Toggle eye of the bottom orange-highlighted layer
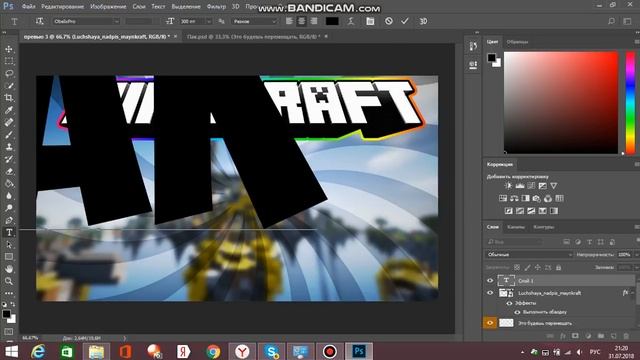Image resolution: width=640 pixels, height=360 pixels. pos(490,323)
